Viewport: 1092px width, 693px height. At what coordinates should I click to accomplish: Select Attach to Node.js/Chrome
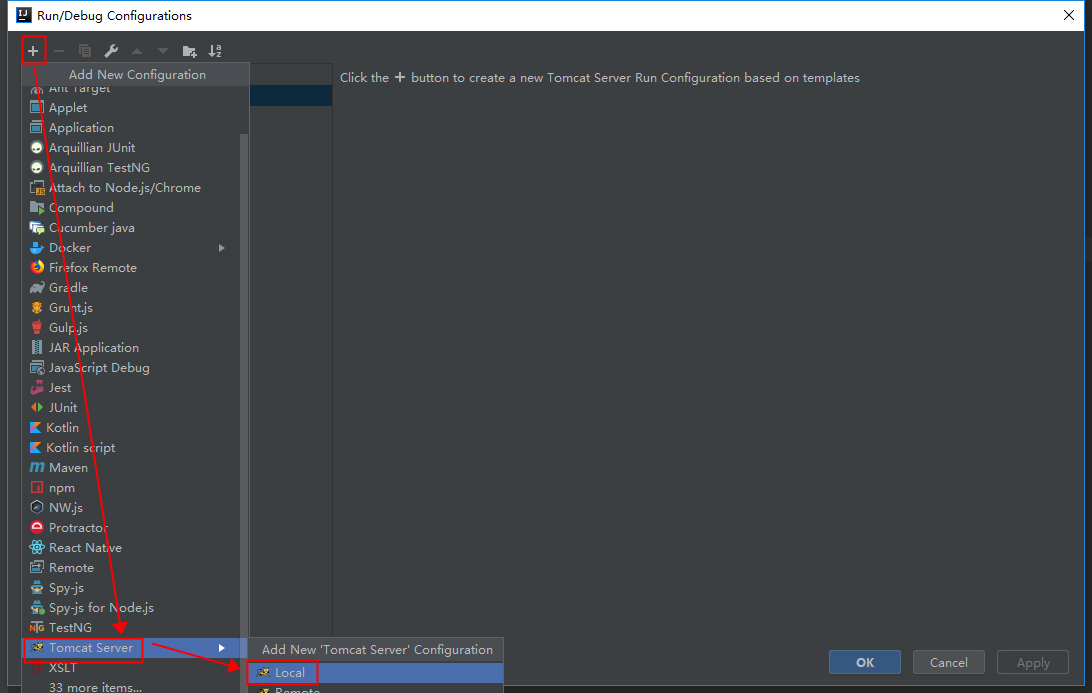click(131, 187)
